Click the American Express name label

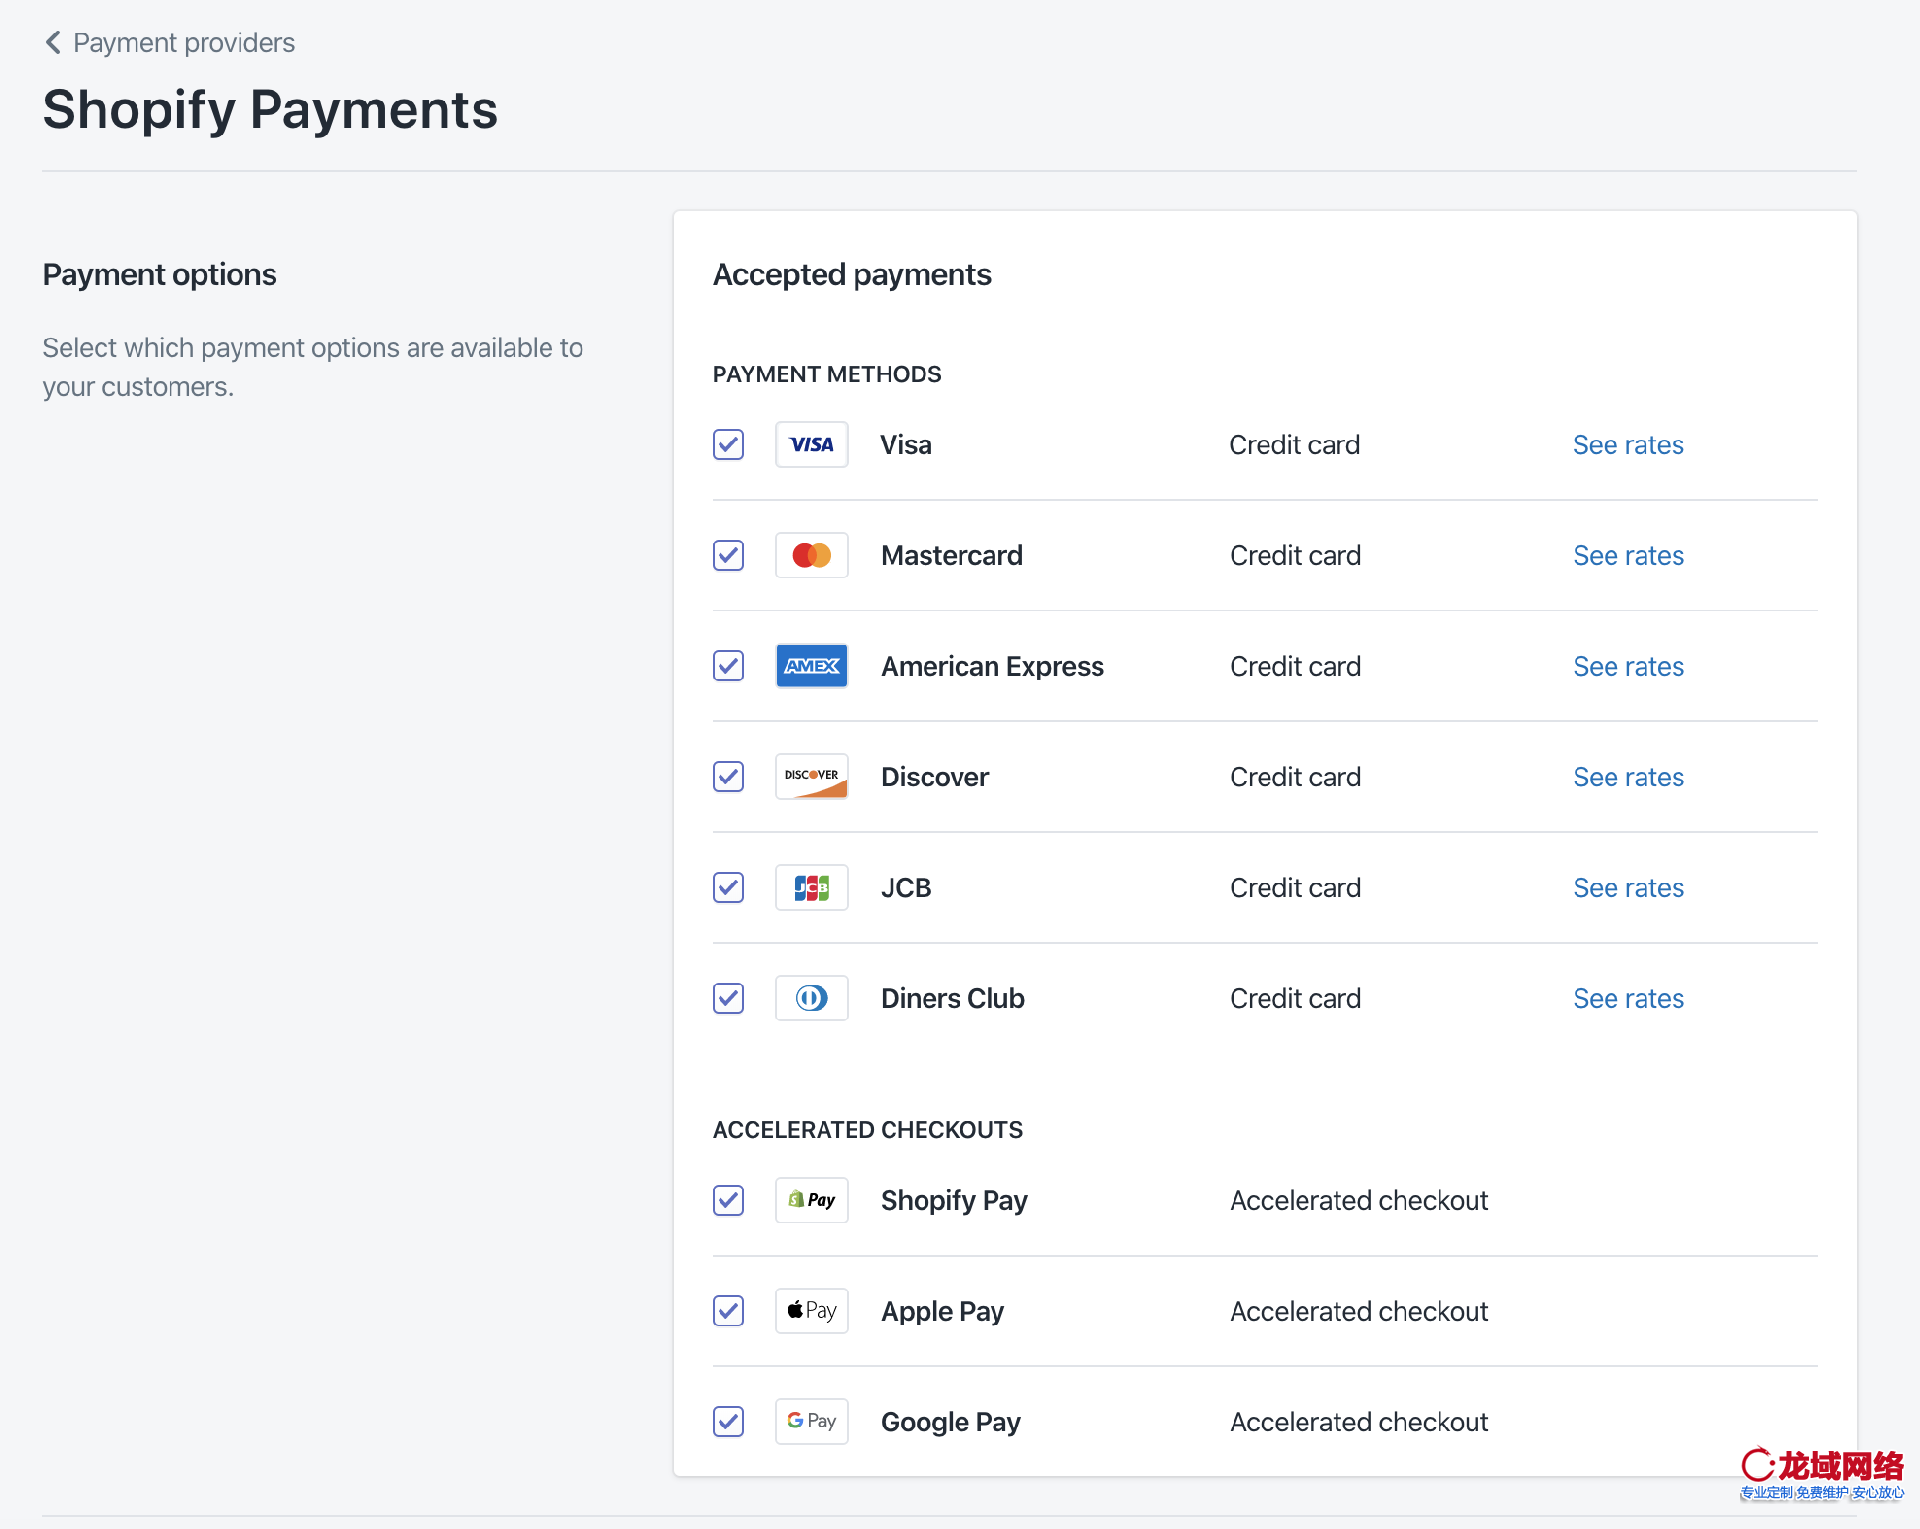point(992,666)
